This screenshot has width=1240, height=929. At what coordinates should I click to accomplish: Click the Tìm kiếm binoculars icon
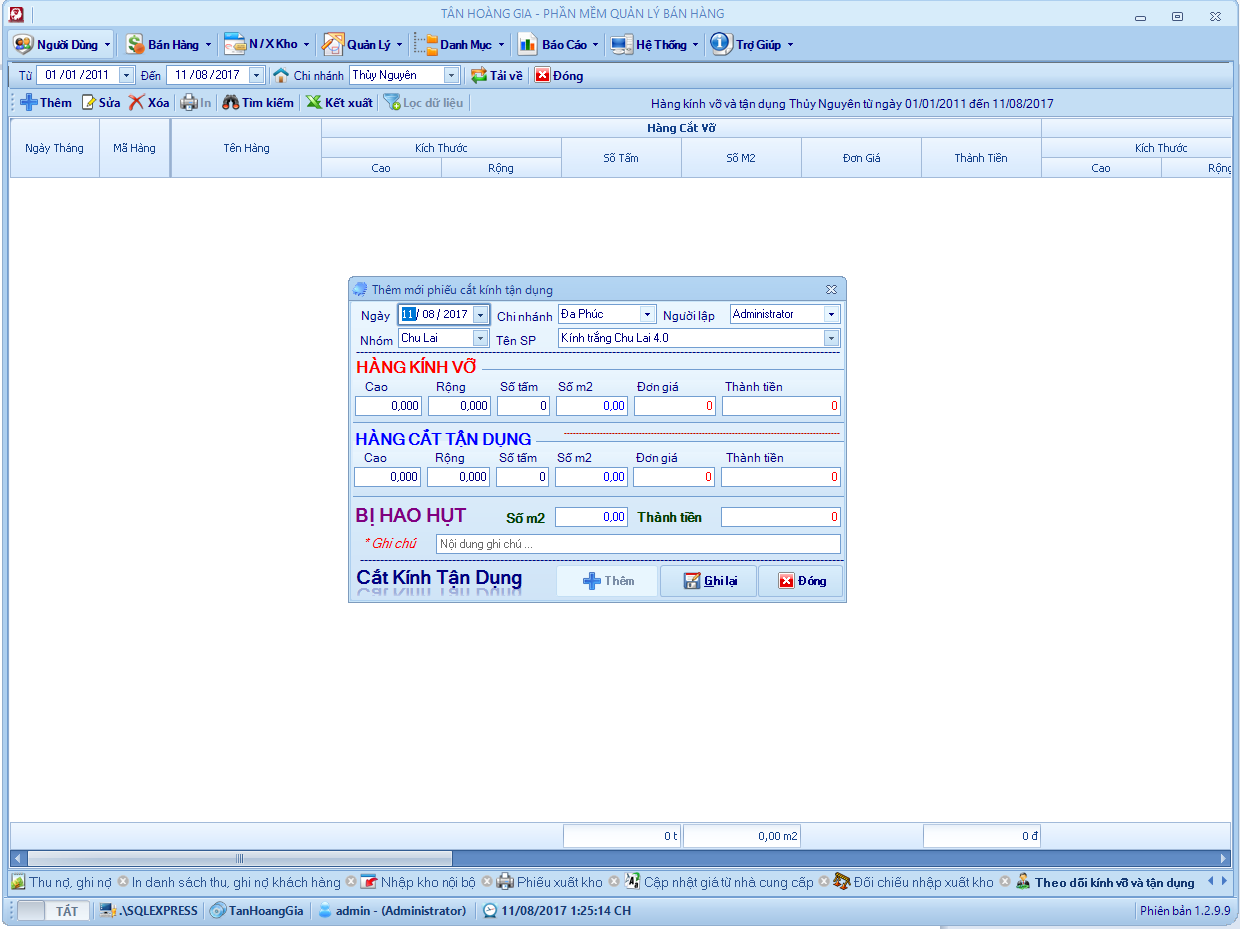(x=231, y=103)
